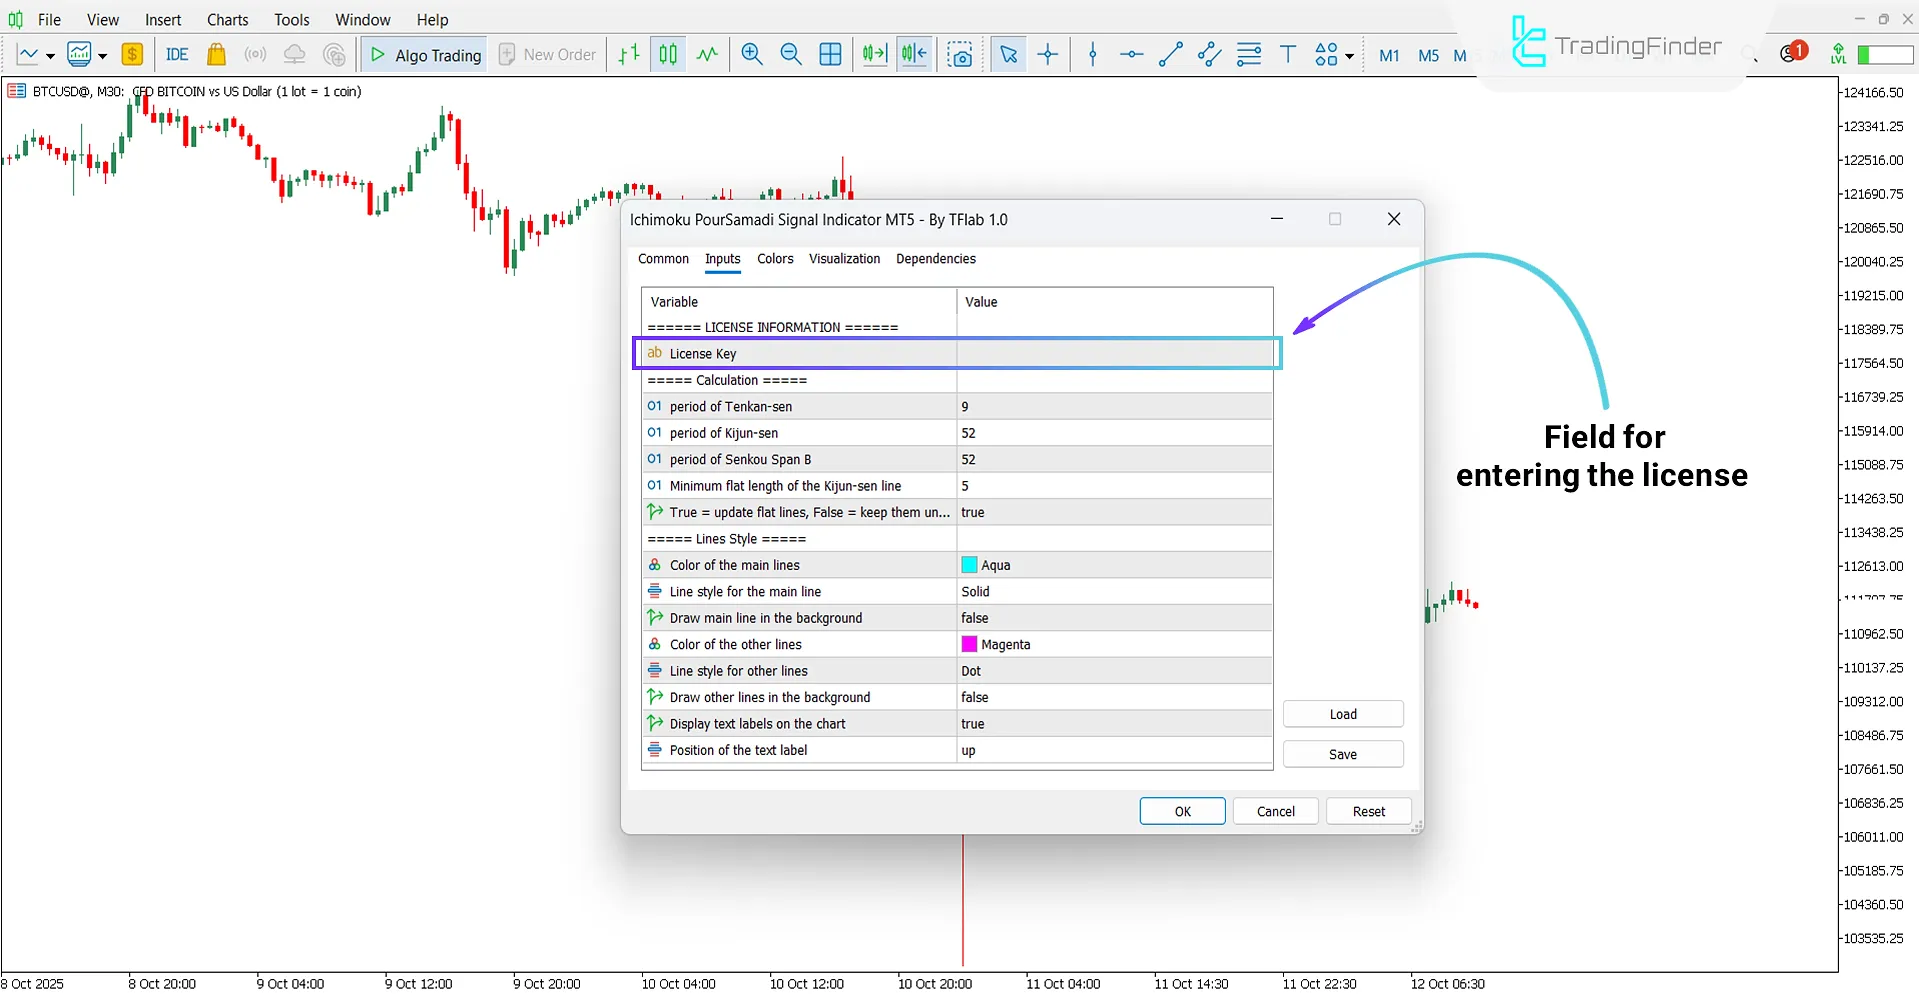Select the candlestick chart type icon
This screenshot has width=1919, height=996.
click(x=668, y=55)
